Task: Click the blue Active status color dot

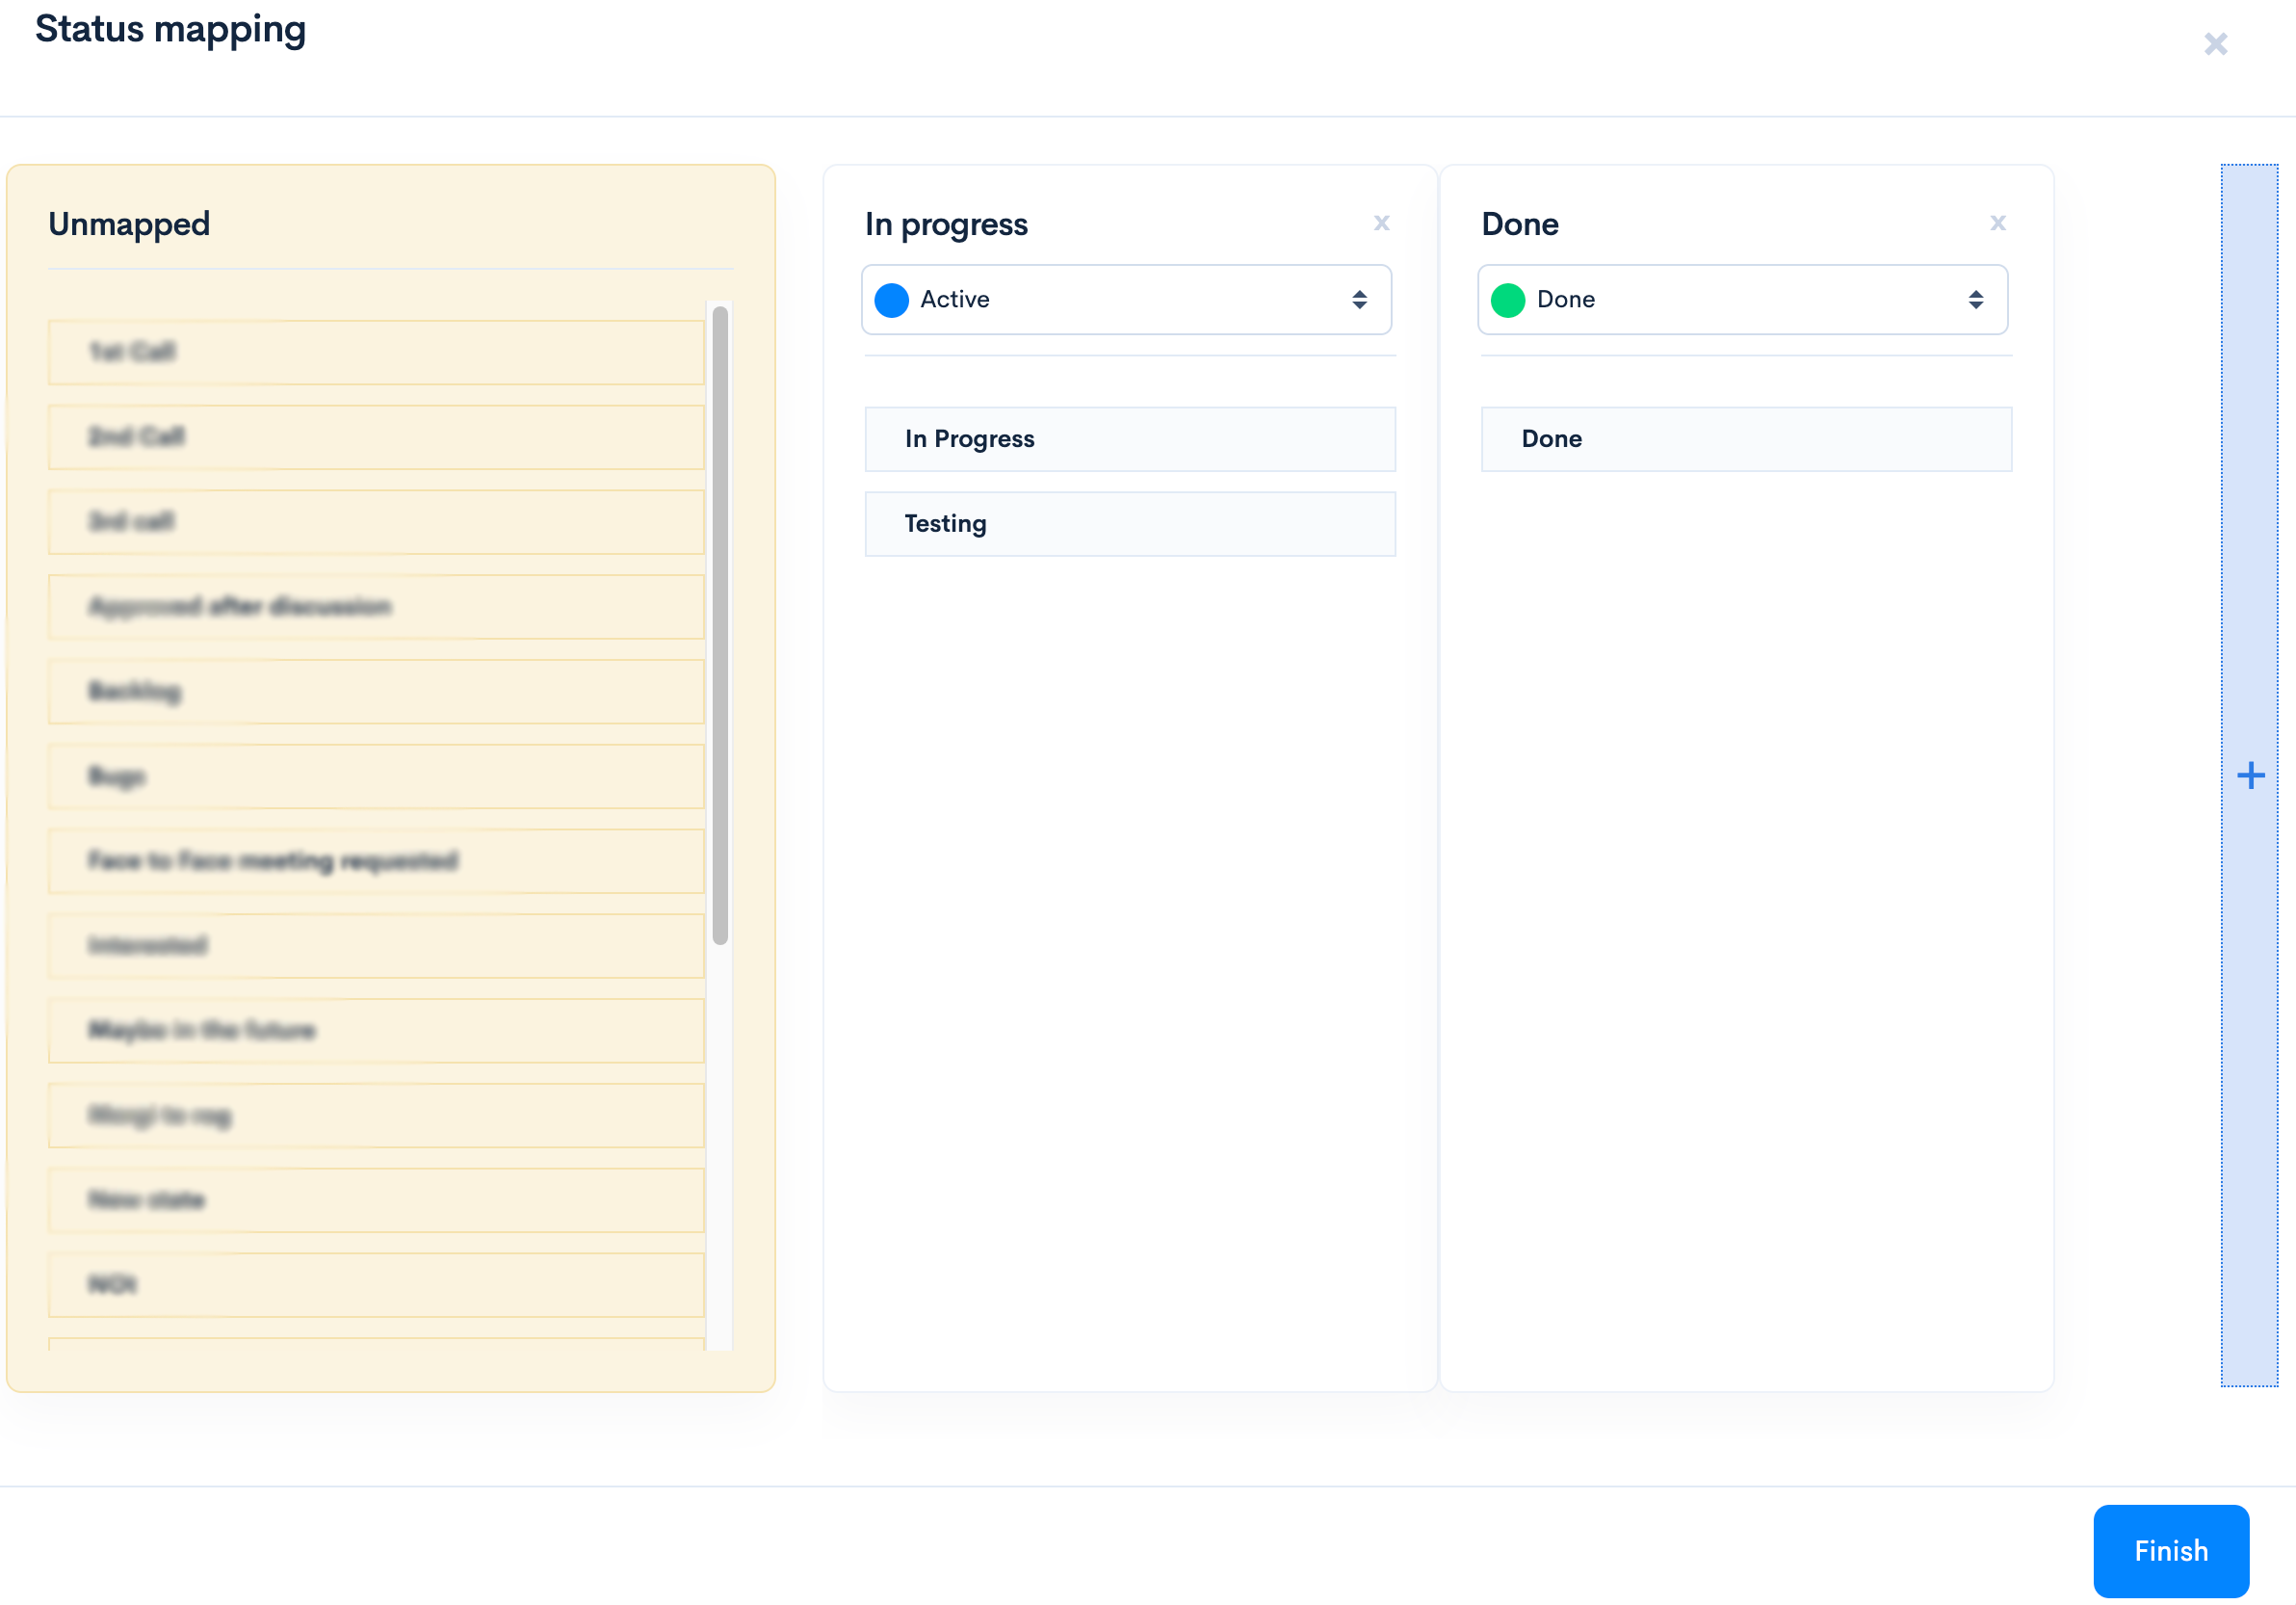Action: [891, 300]
